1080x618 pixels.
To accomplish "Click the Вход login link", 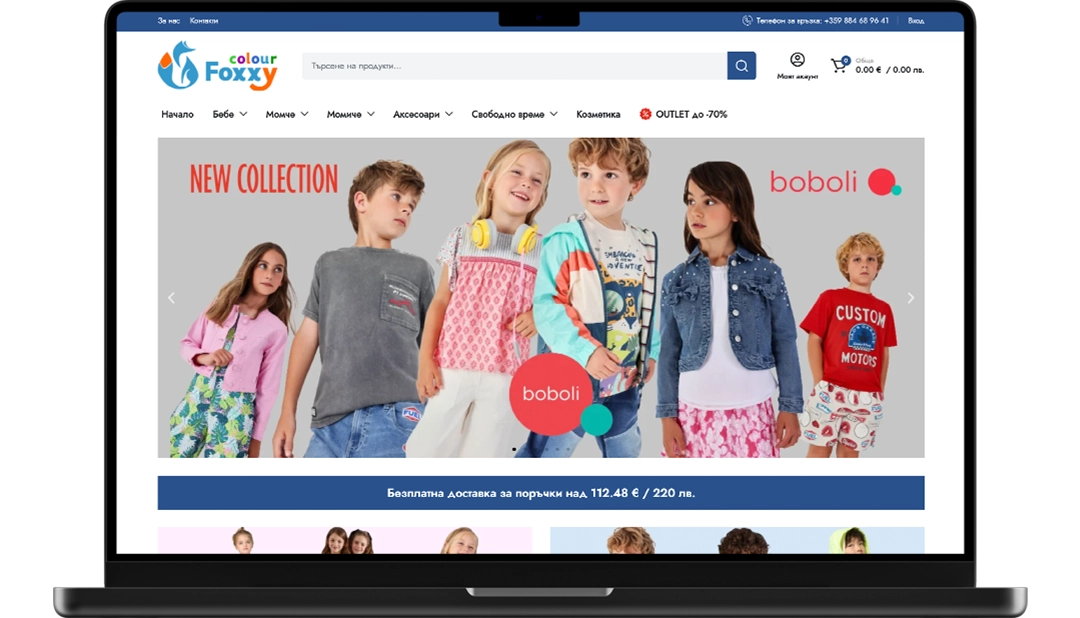I will tap(916, 21).
